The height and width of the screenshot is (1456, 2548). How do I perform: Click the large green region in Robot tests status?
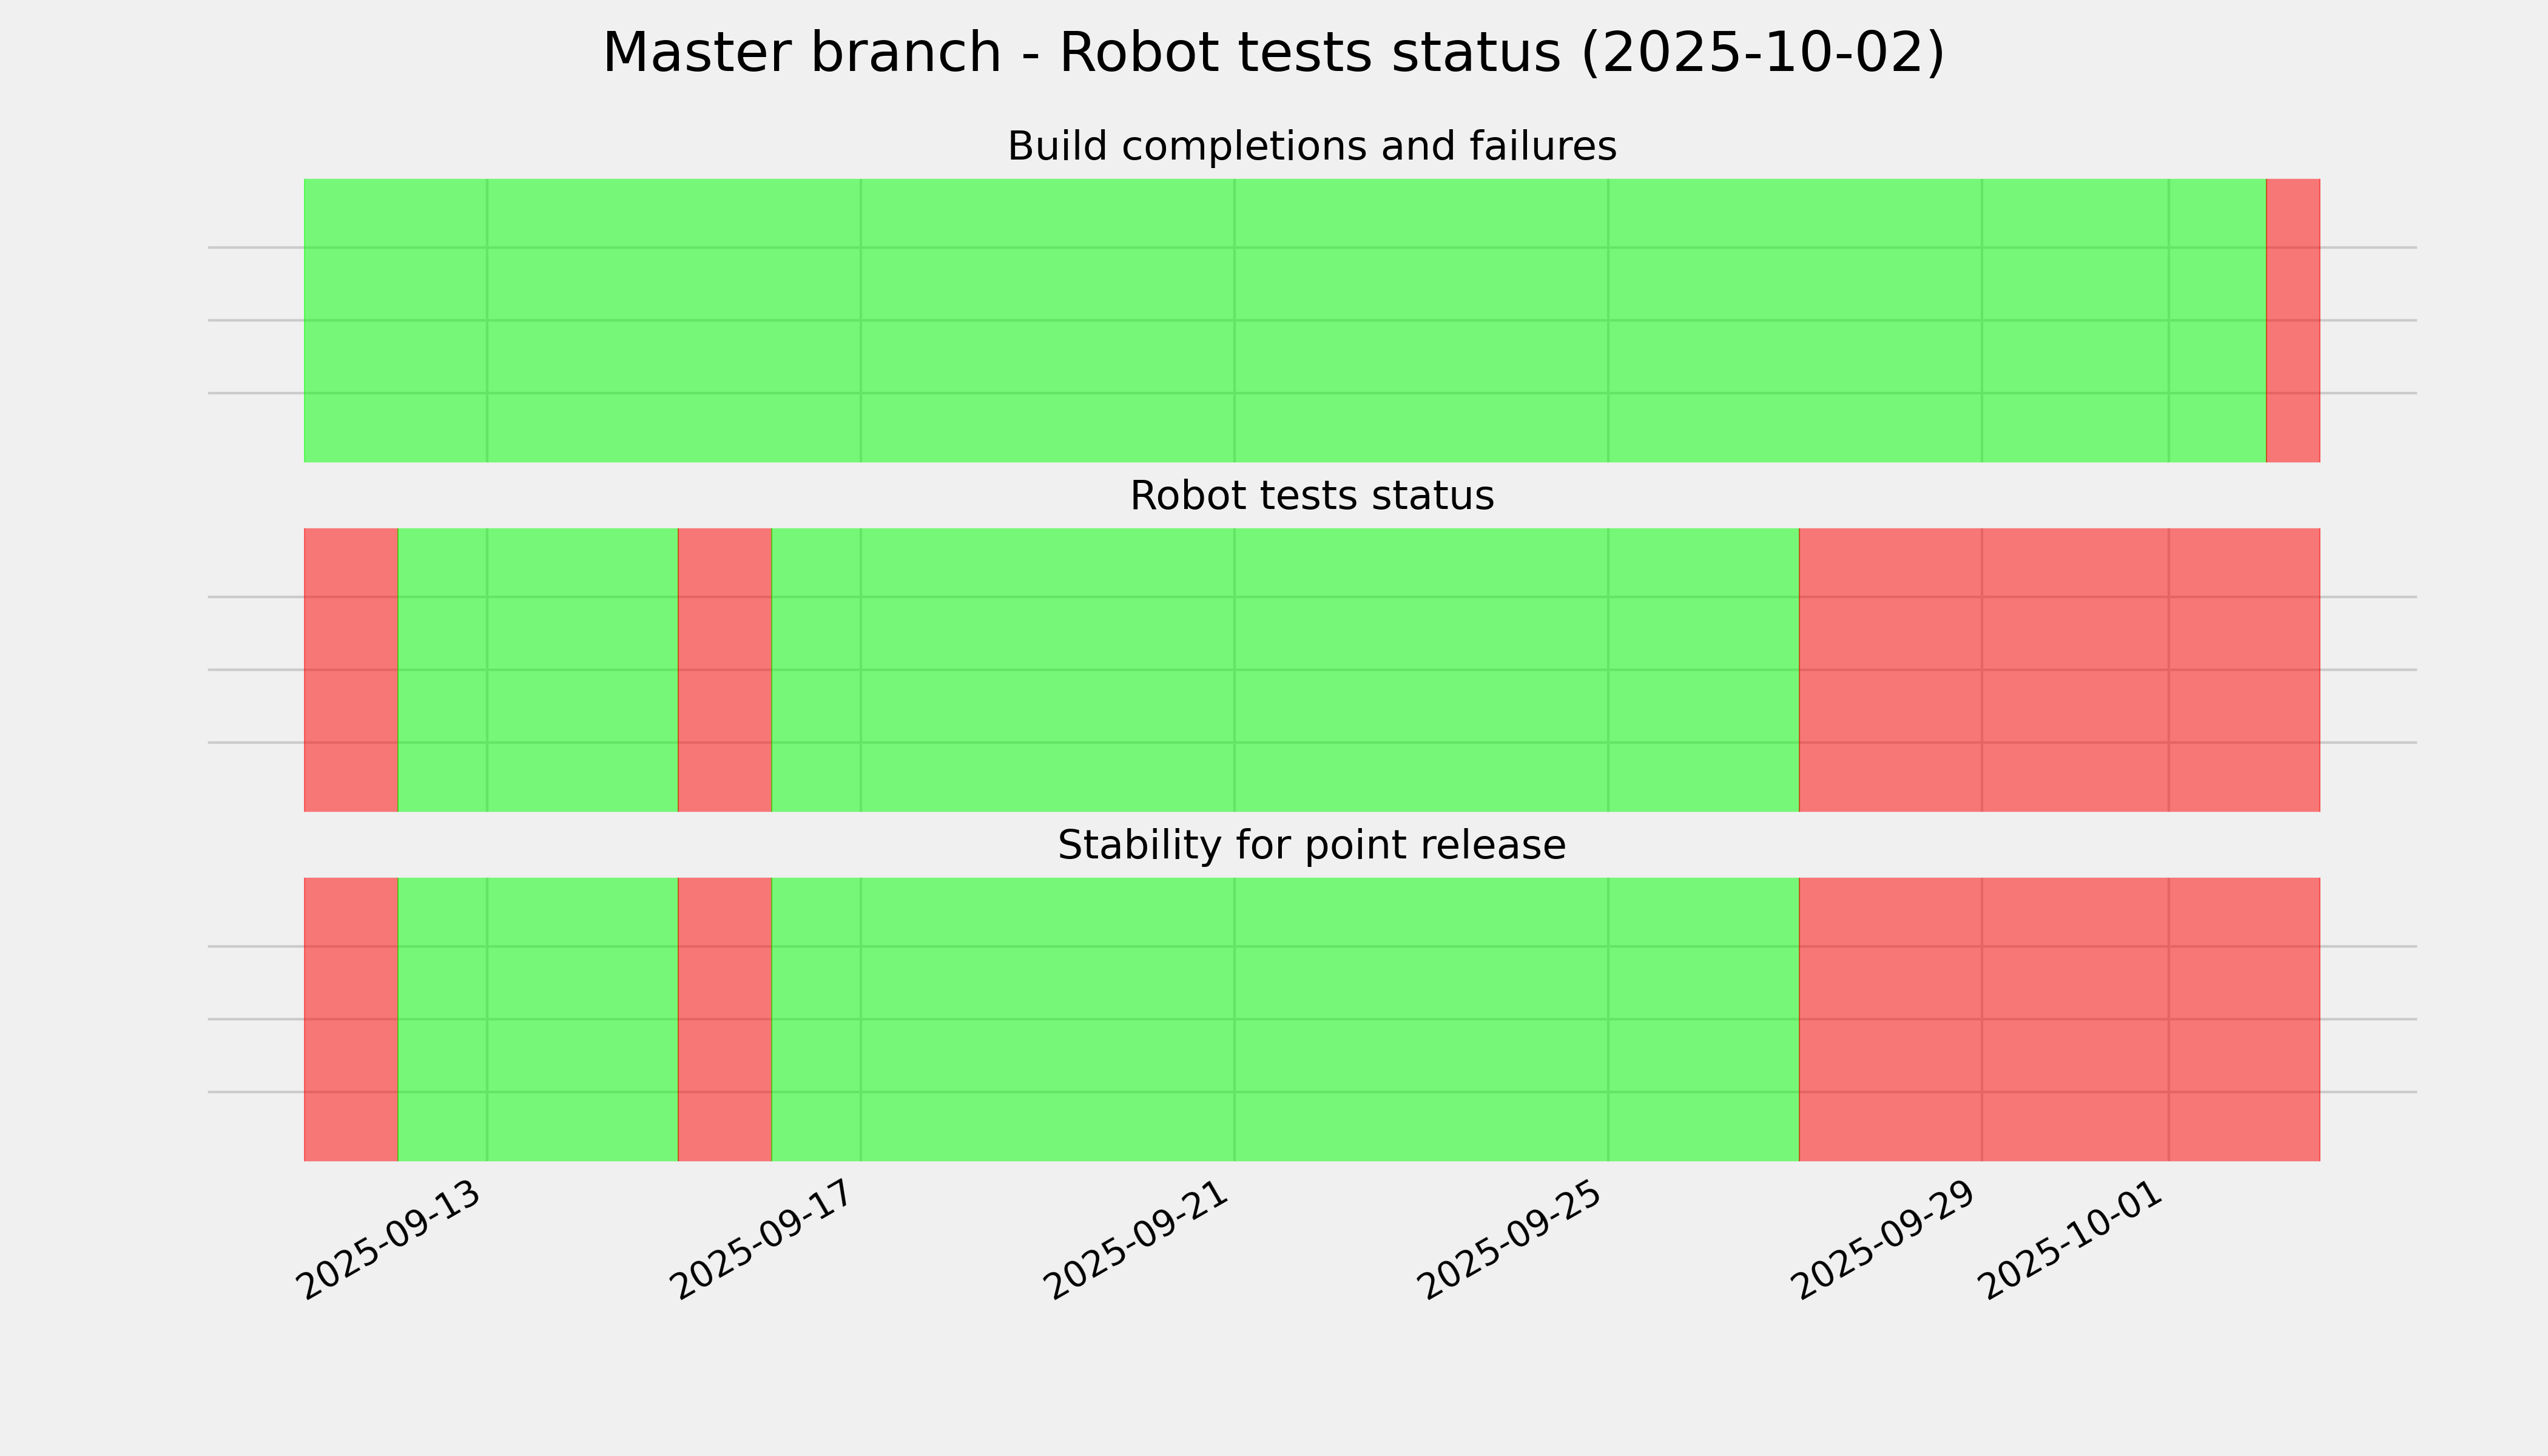point(1285,670)
